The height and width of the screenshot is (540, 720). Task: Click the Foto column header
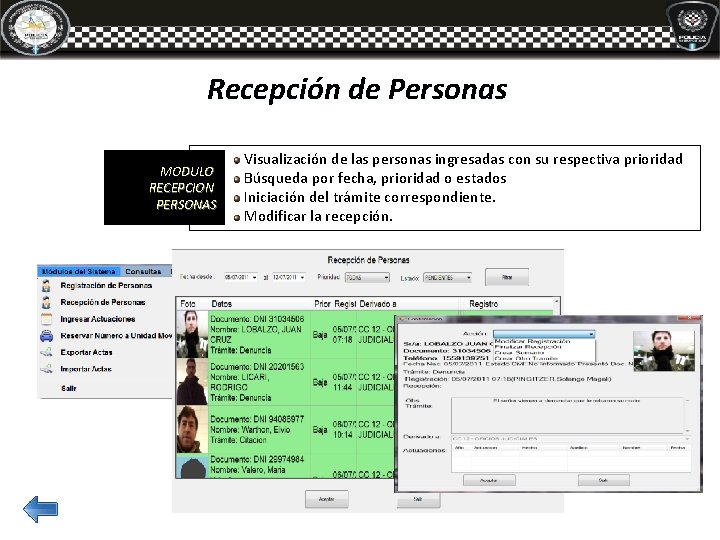point(188,304)
